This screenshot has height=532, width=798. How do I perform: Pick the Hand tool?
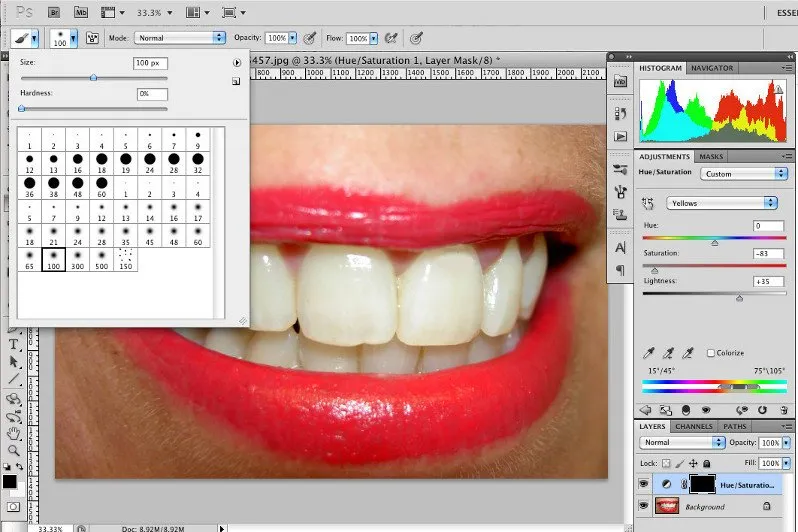pyautogui.click(x=14, y=433)
